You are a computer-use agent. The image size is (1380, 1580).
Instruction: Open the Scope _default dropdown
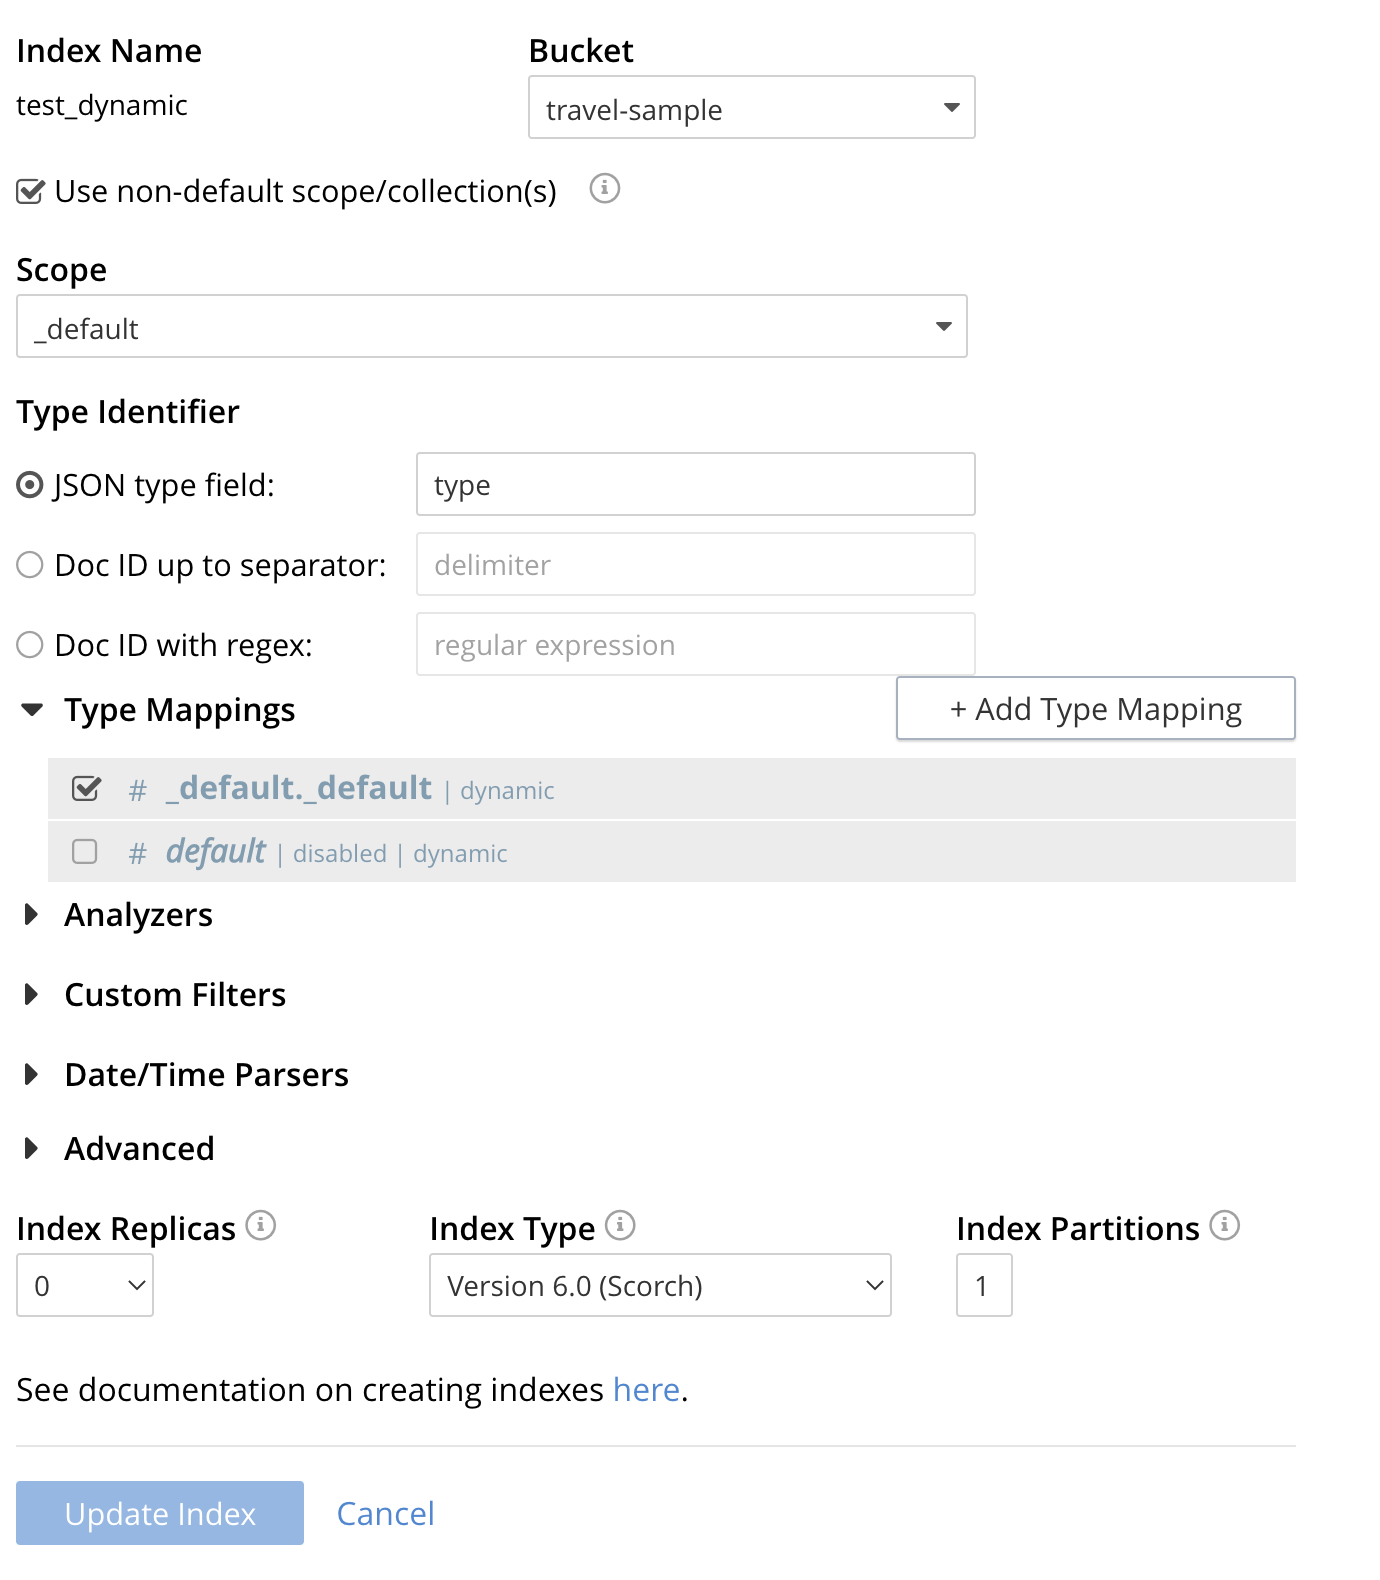coord(492,326)
